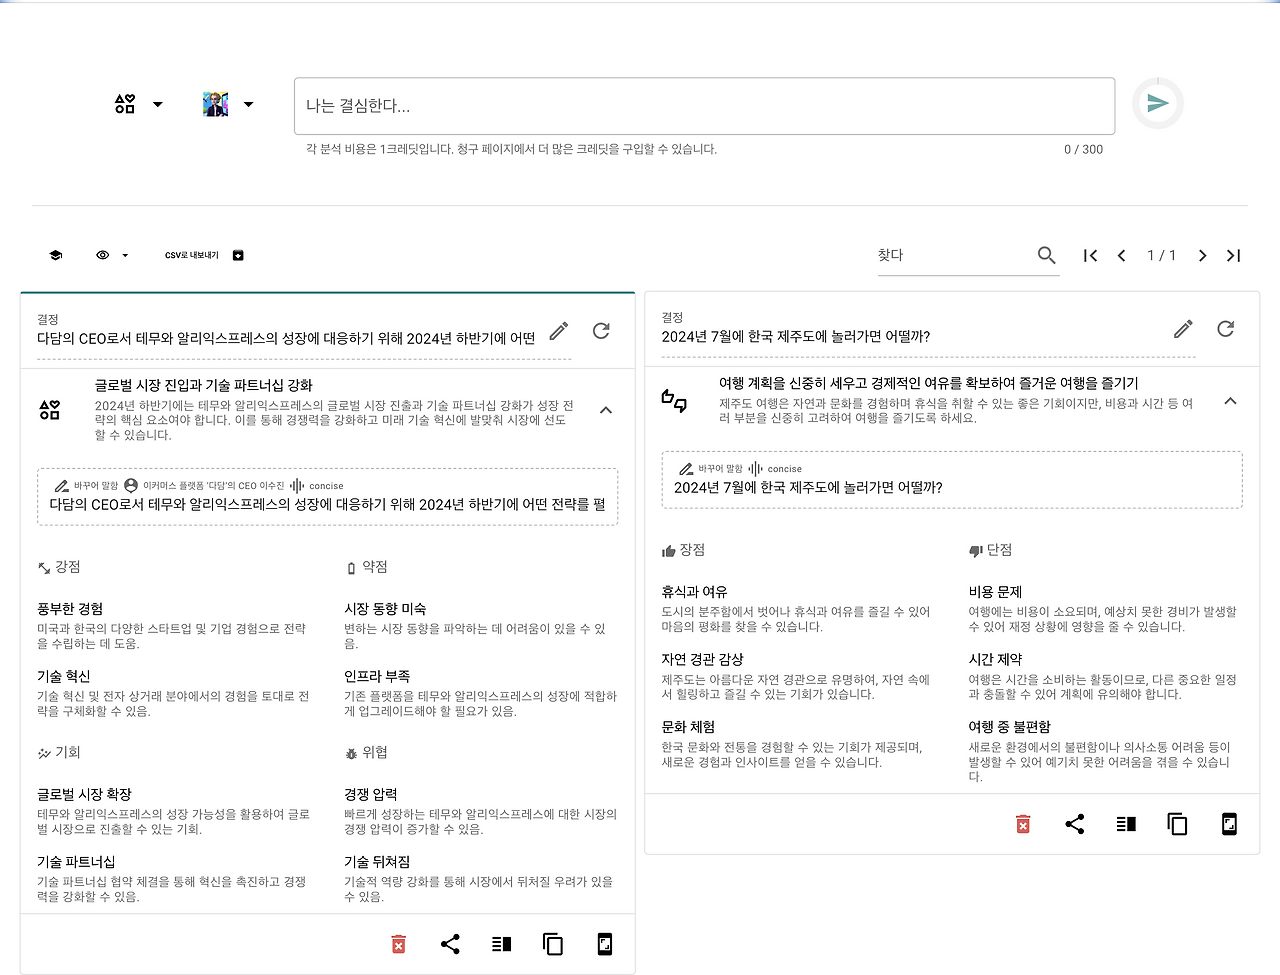The image size is (1280, 975).
Task: Click the list summary icon on the left card
Action: tap(501, 943)
